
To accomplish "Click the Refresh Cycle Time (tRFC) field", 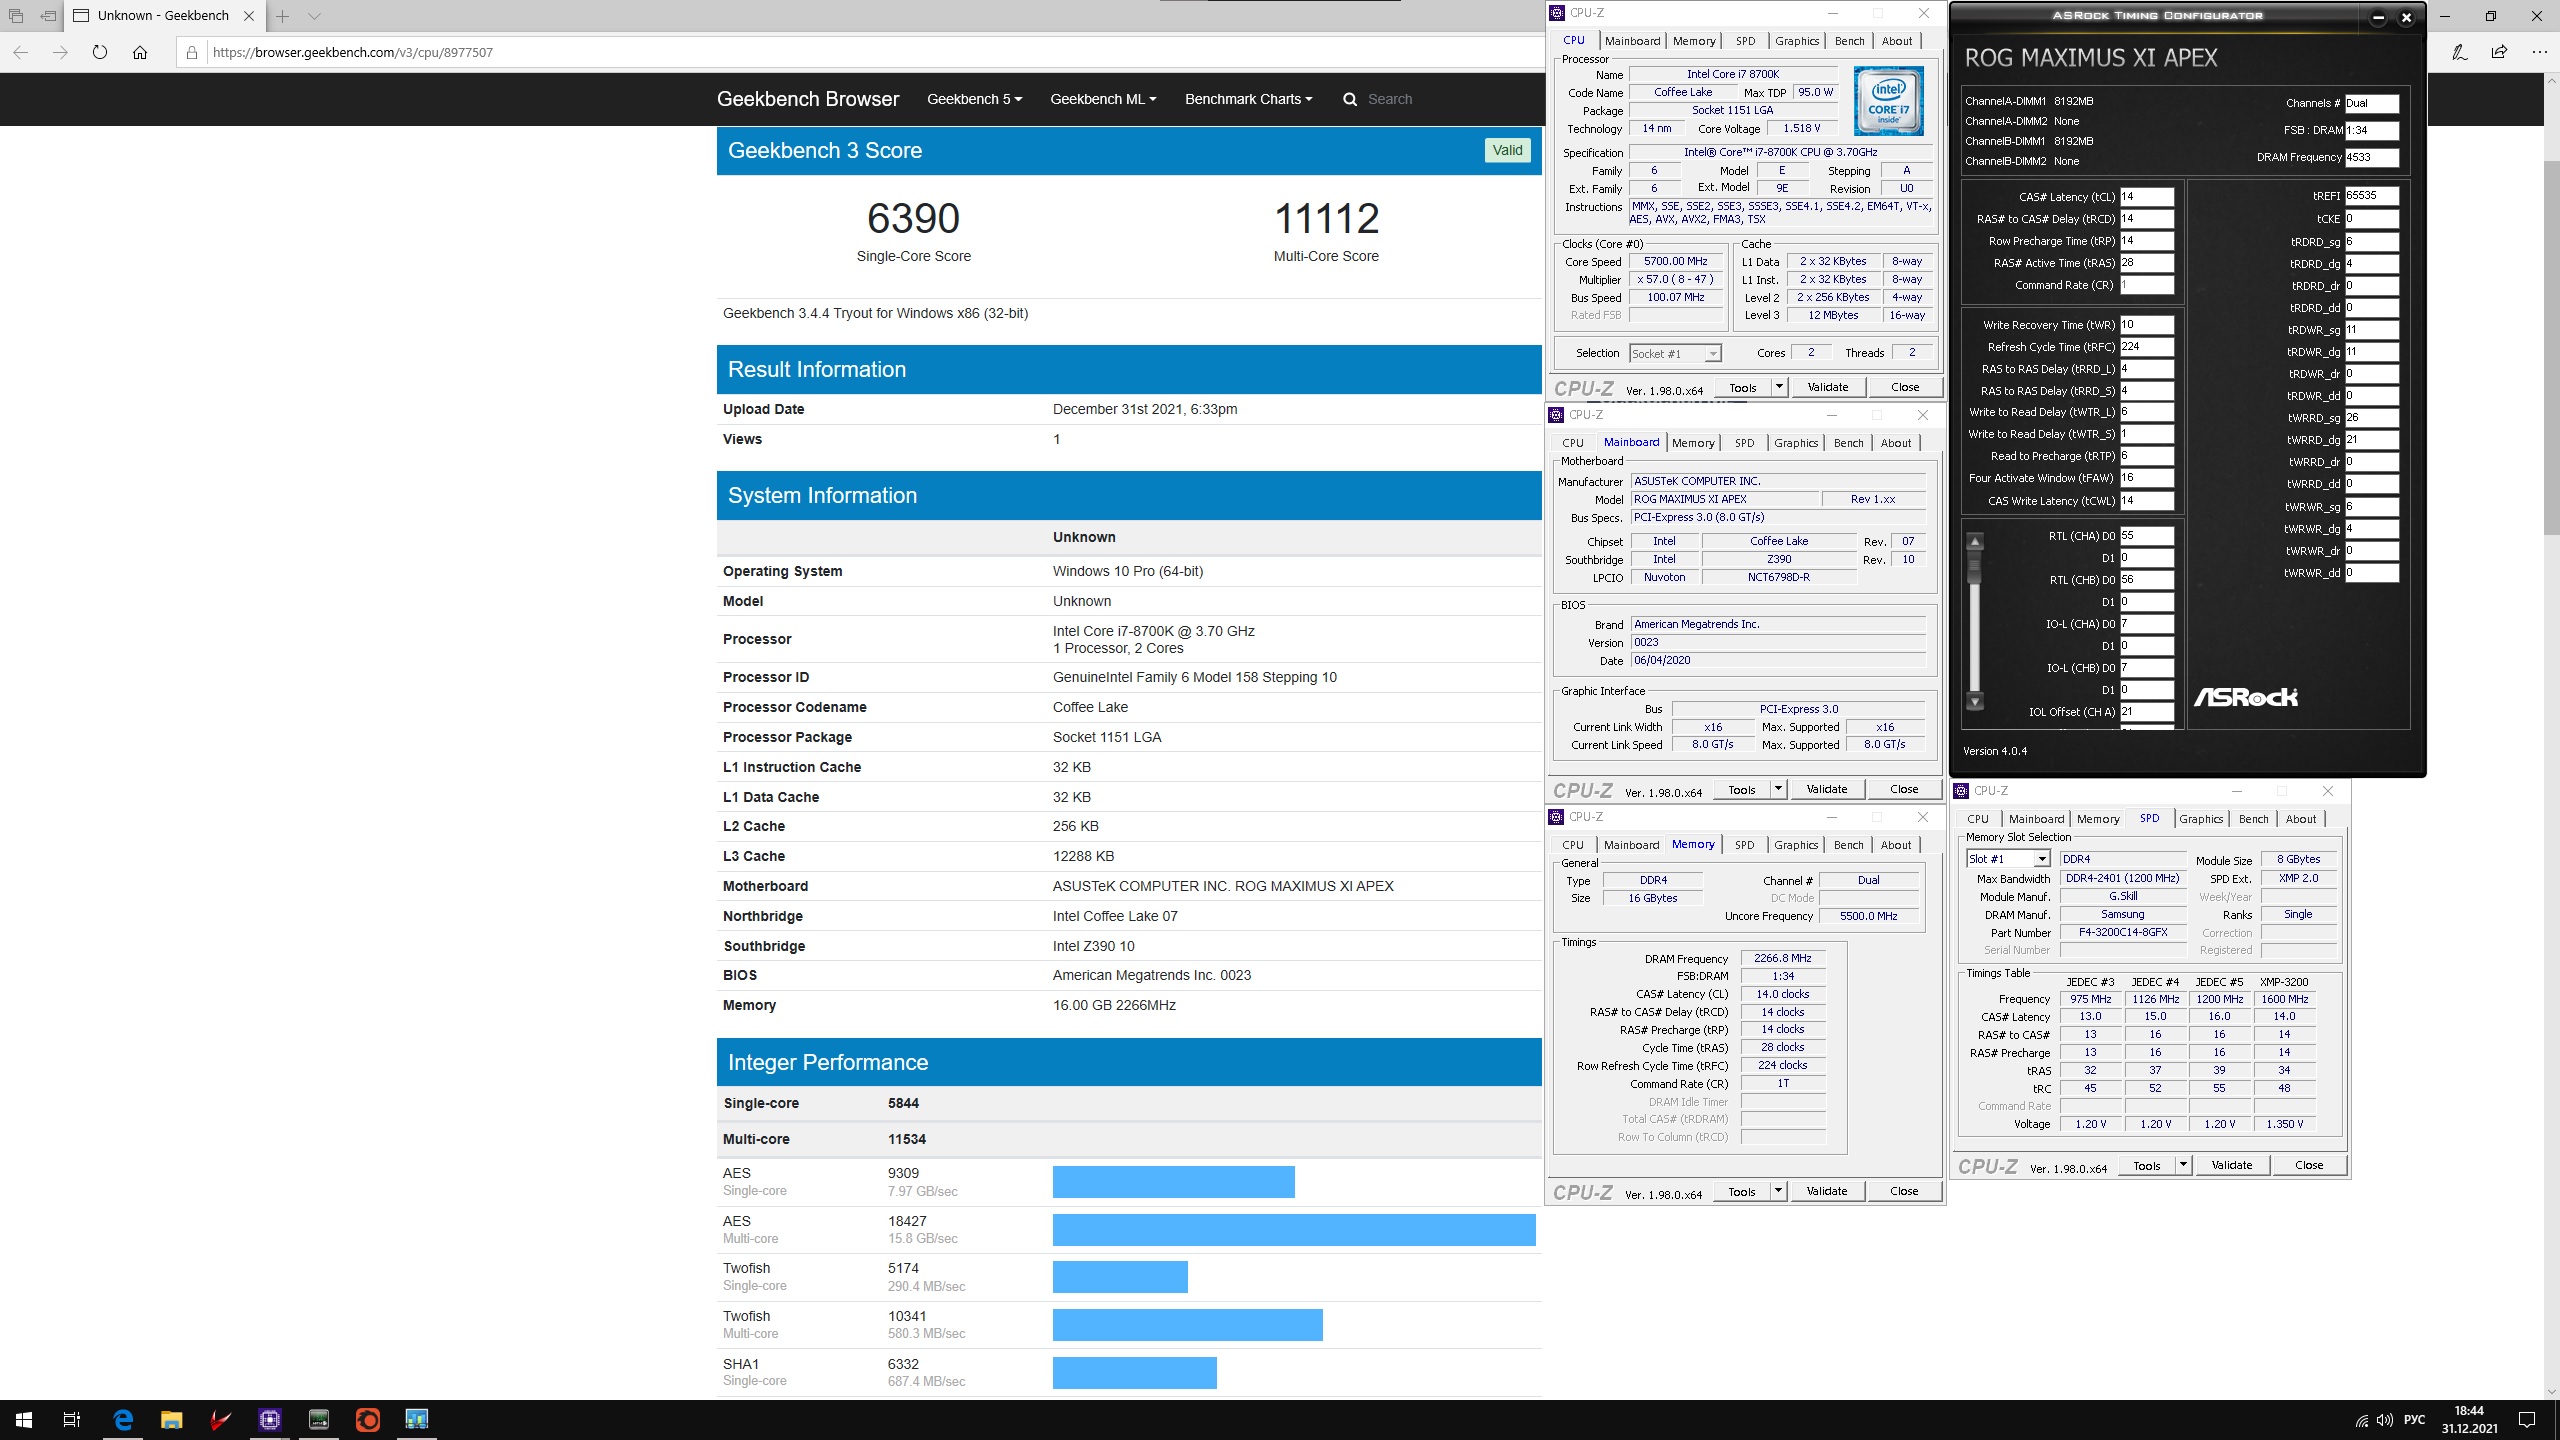I will [2146, 347].
